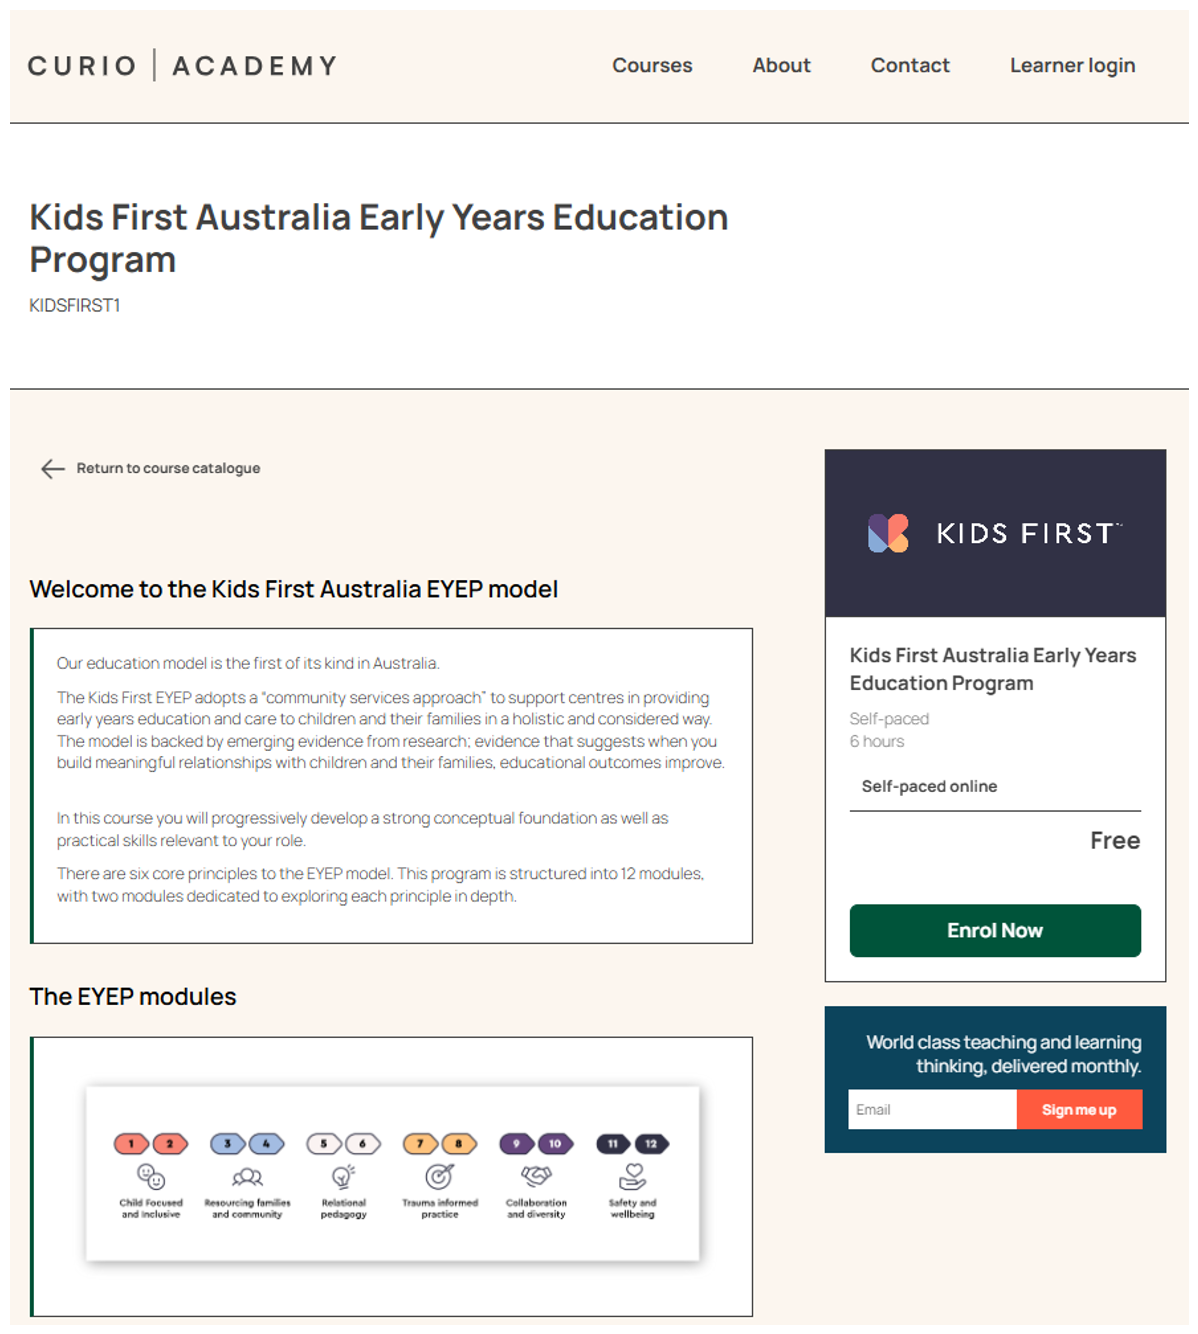
Task: Click the Collaboration and diversity handshake icon
Action: coord(536,1176)
